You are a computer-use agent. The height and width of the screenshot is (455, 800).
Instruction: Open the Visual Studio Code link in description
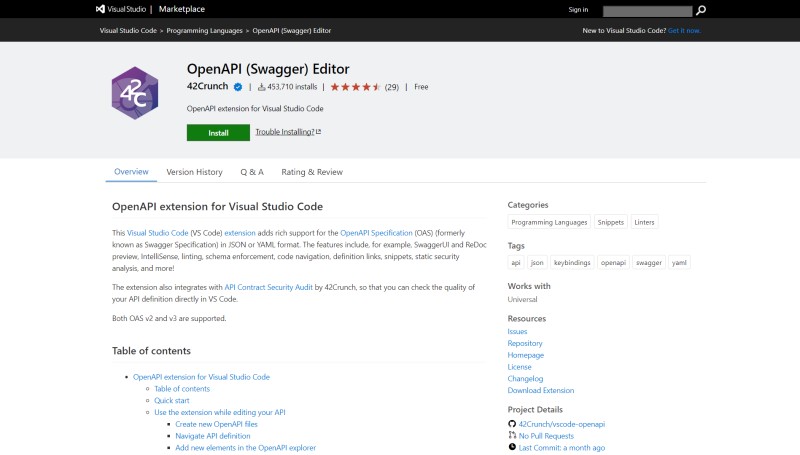(157, 233)
